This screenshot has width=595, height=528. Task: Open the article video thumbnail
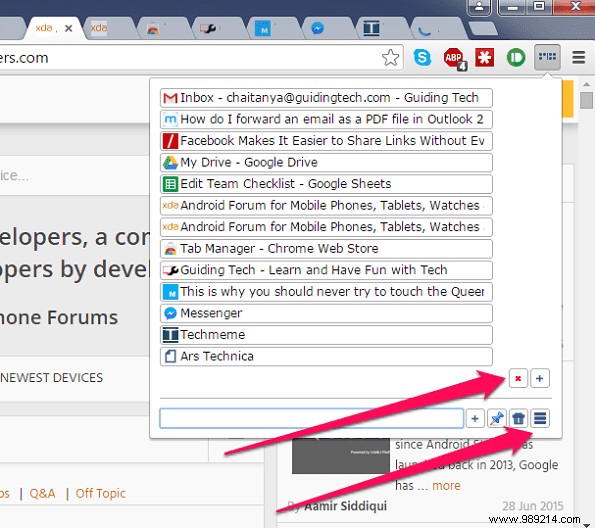pos(341,456)
